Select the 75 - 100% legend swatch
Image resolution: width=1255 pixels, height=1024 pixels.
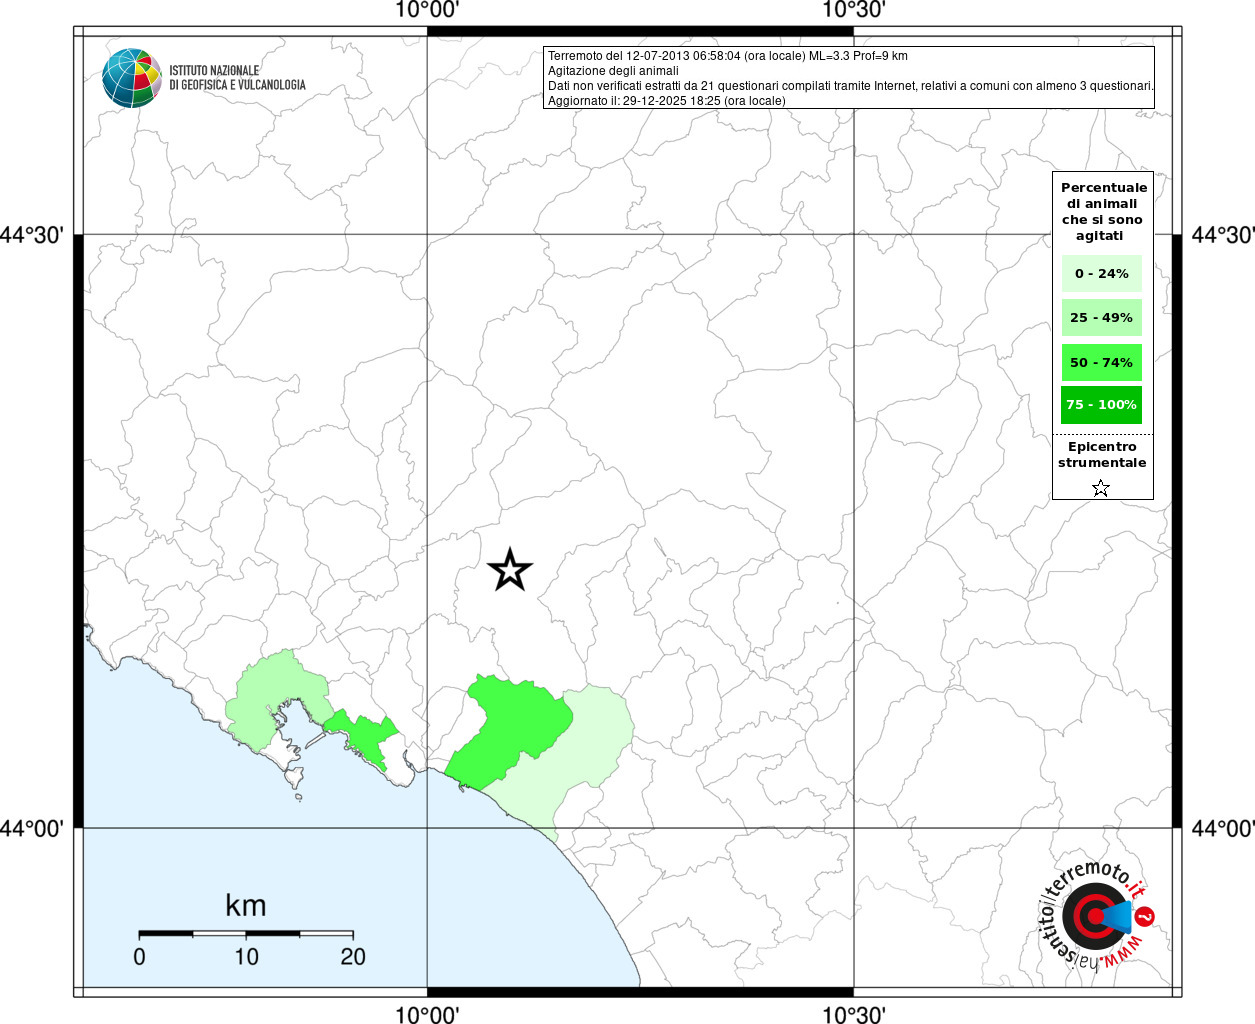(1102, 404)
